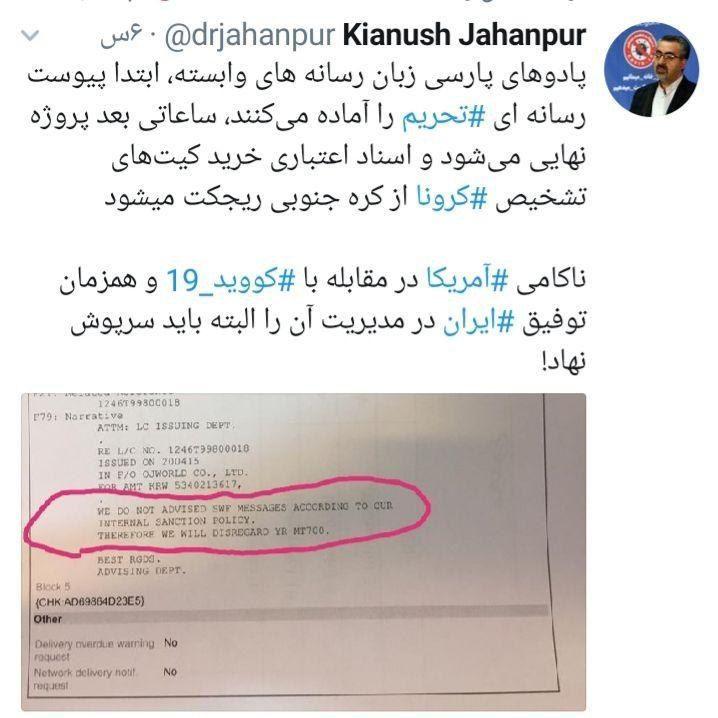Click first paragraph ending with ریجکت میشود

(x=306, y=136)
